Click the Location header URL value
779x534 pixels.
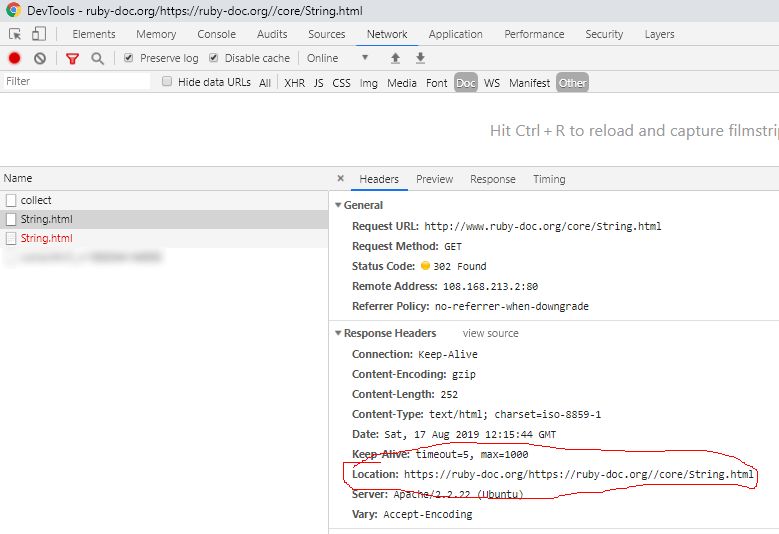tap(578, 474)
